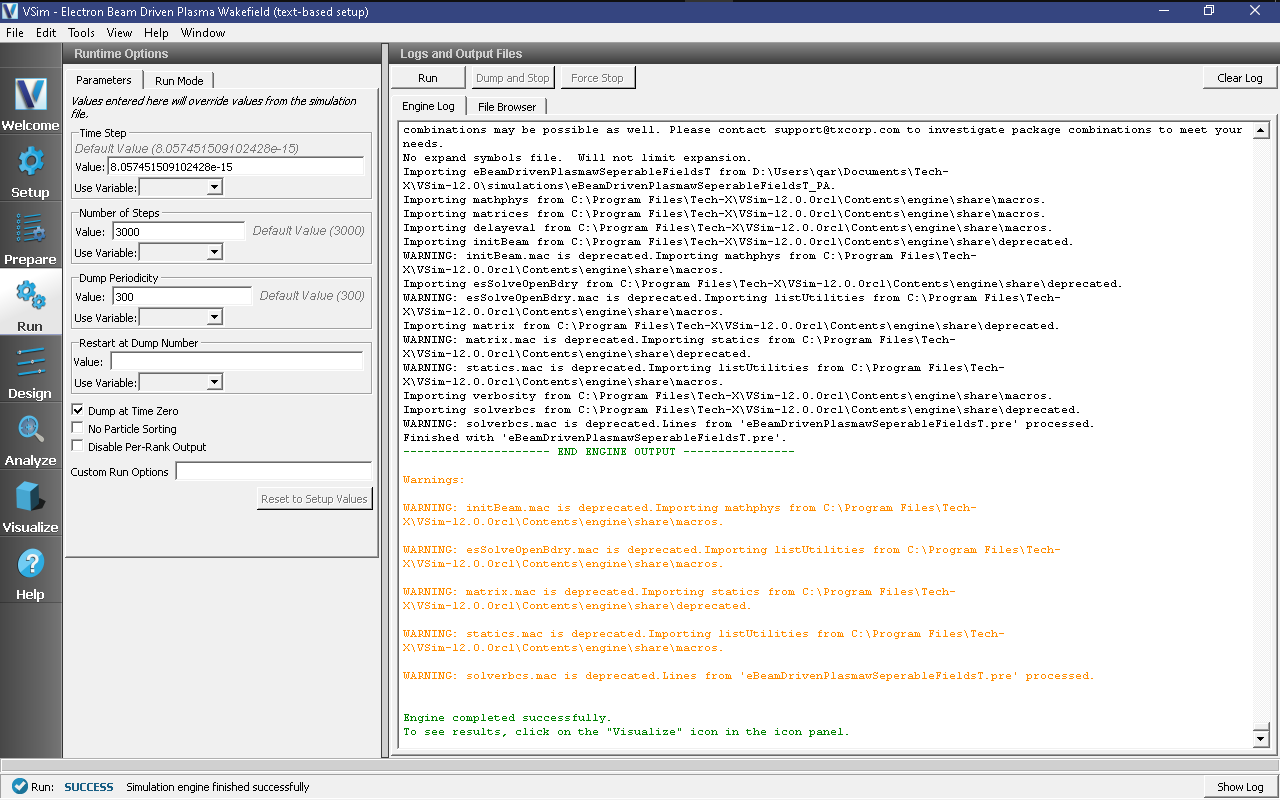Click the SUCCESS status text
The width and height of the screenshot is (1280, 800).
pos(89,787)
